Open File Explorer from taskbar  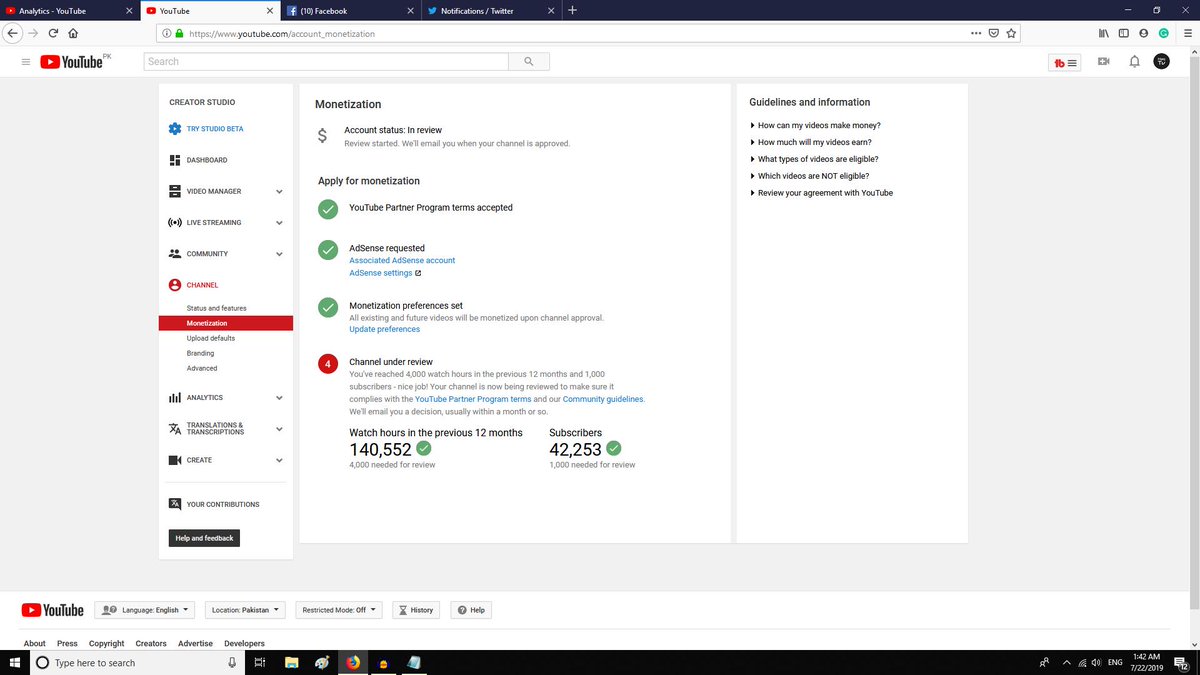pos(291,662)
